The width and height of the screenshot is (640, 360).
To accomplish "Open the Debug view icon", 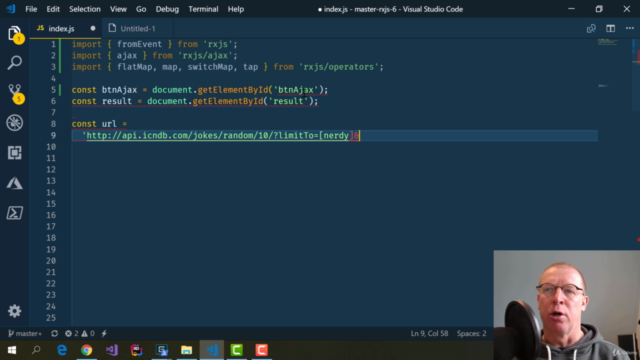I will tap(15, 123).
